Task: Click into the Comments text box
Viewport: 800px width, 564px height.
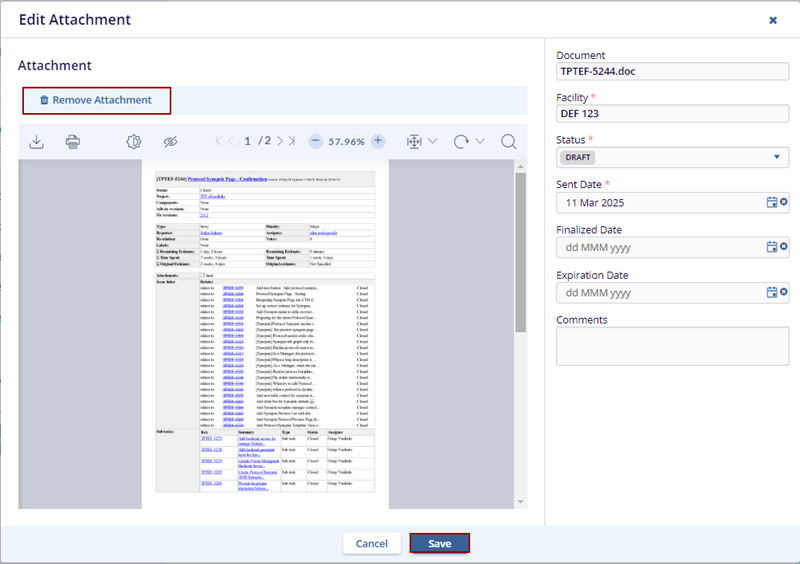Action: (672, 346)
